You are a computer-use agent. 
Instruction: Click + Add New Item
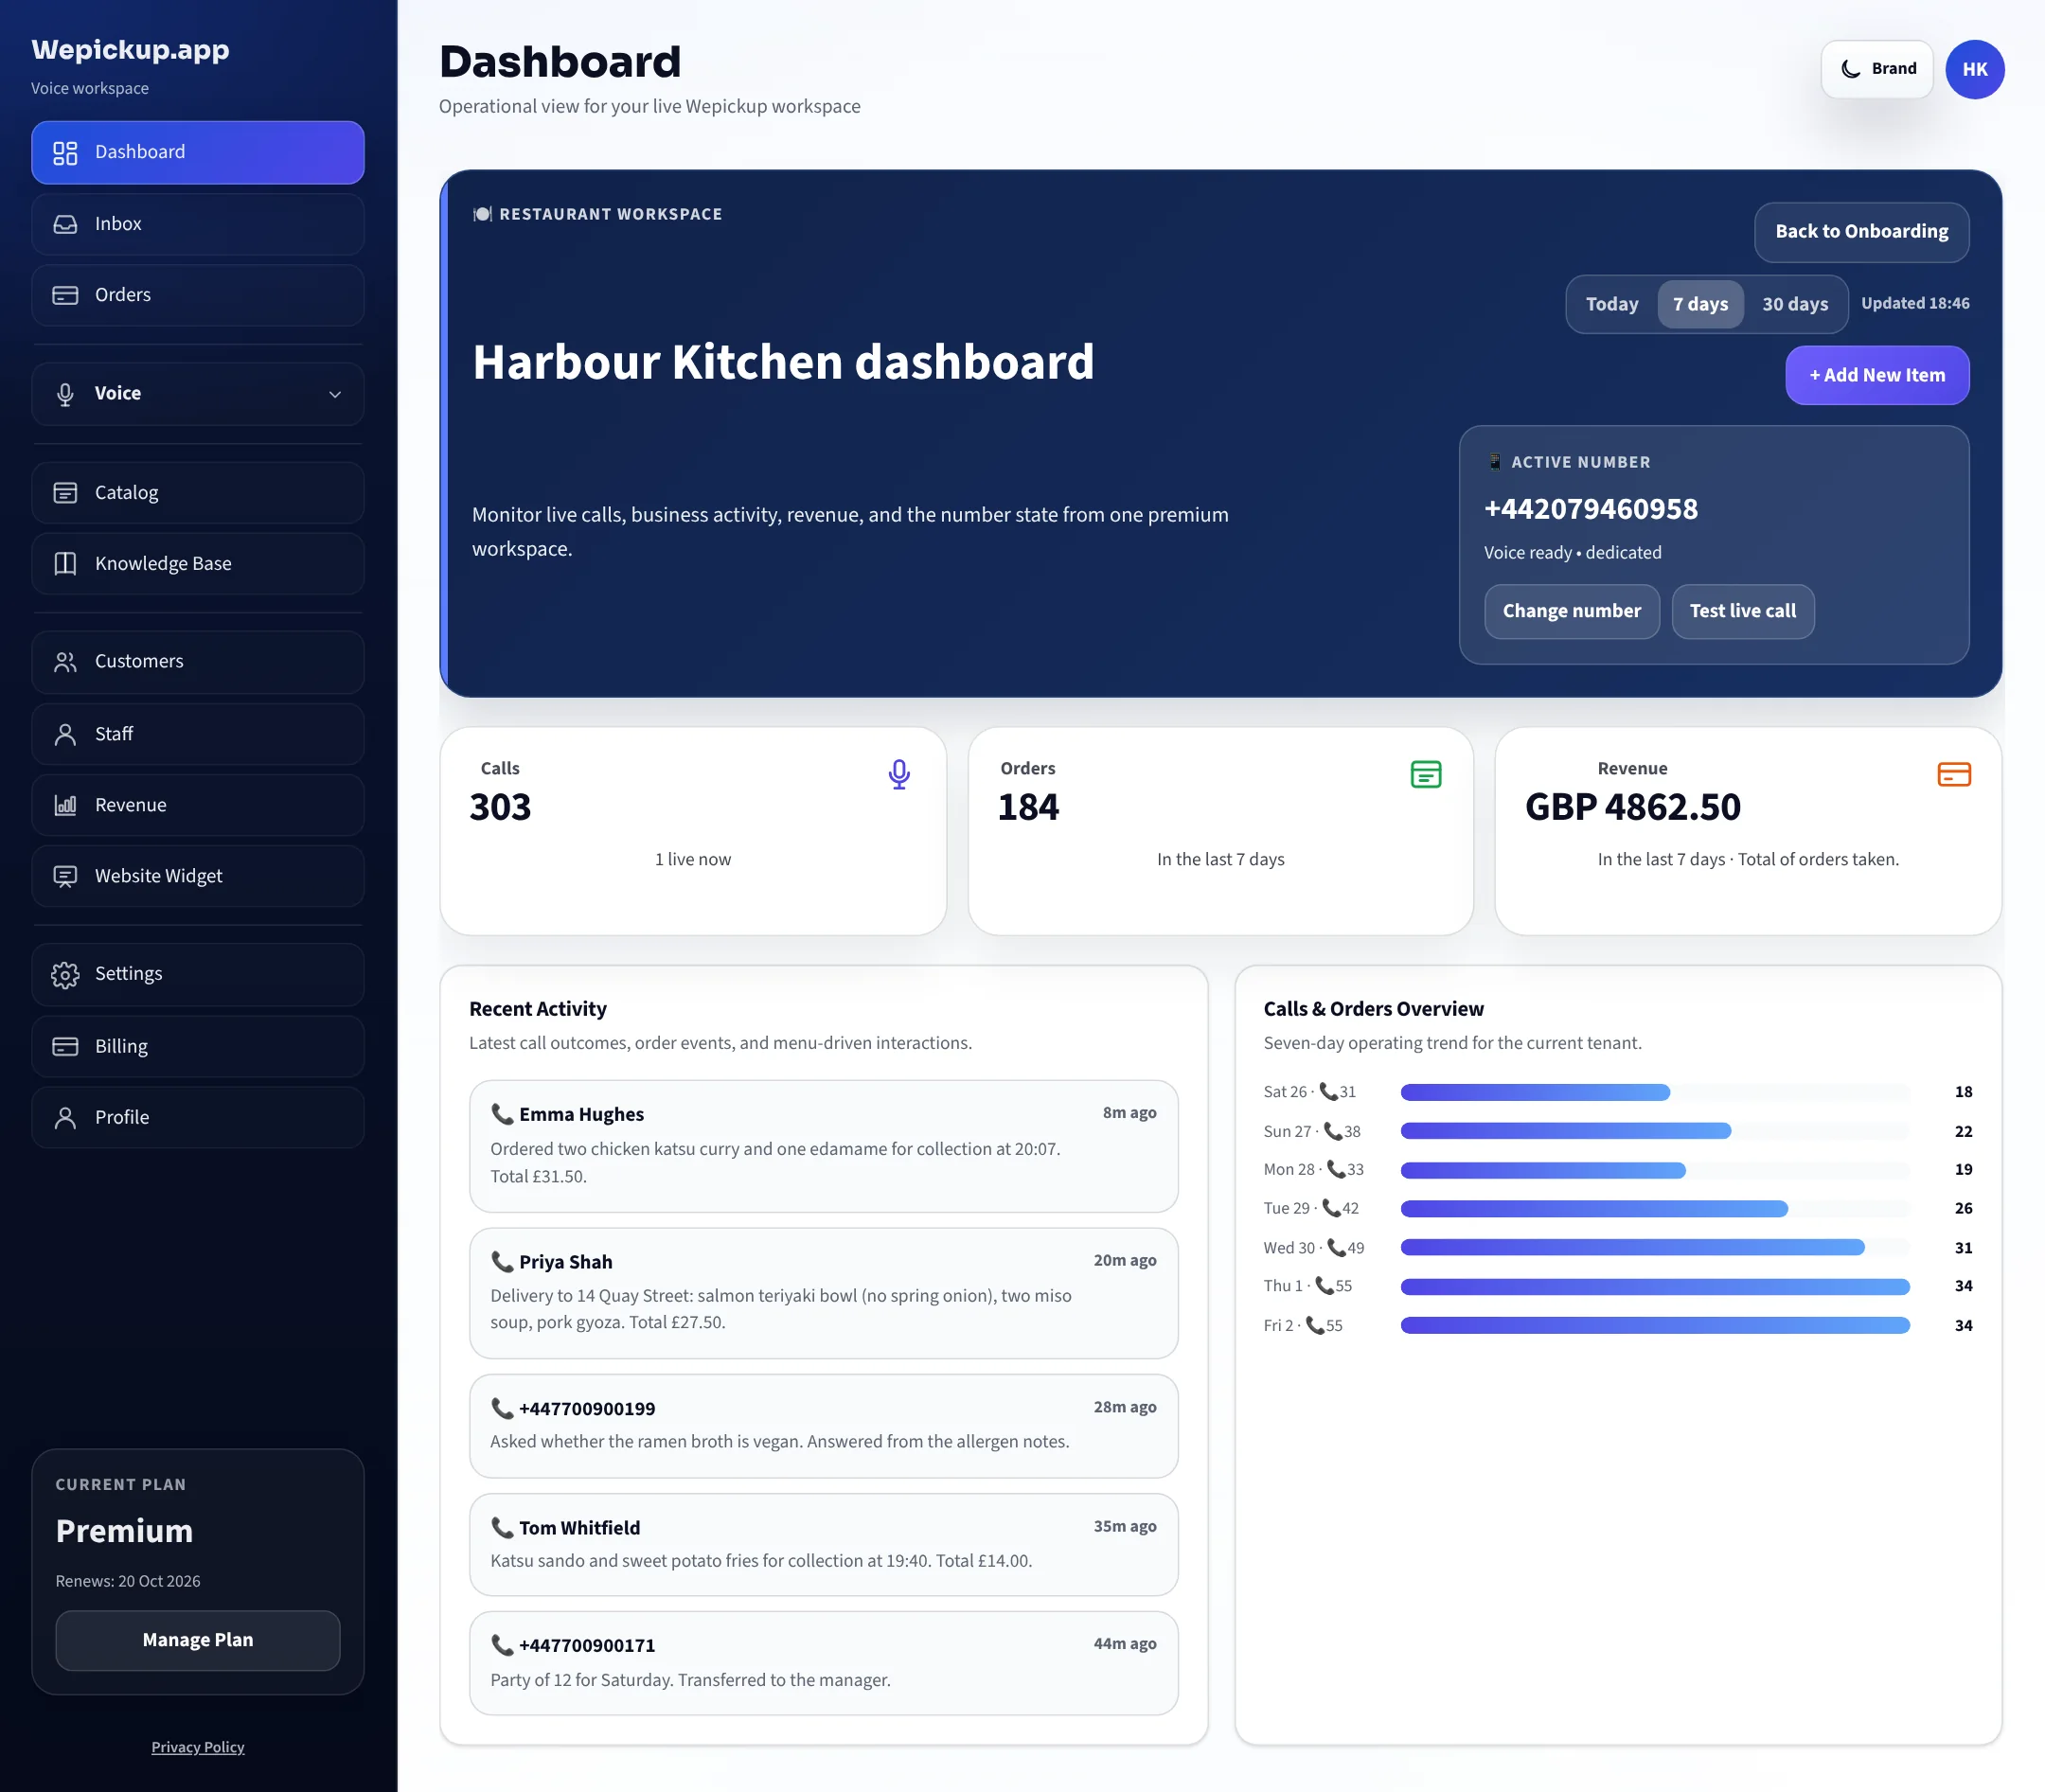pos(1877,376)
